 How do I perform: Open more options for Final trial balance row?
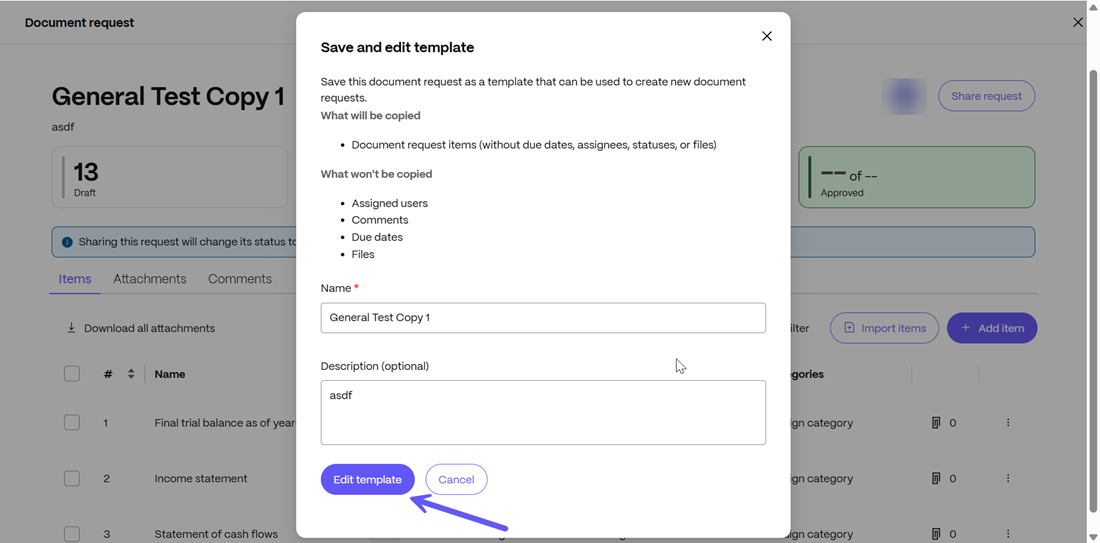pyautogui.click(x=1008, y=423)
